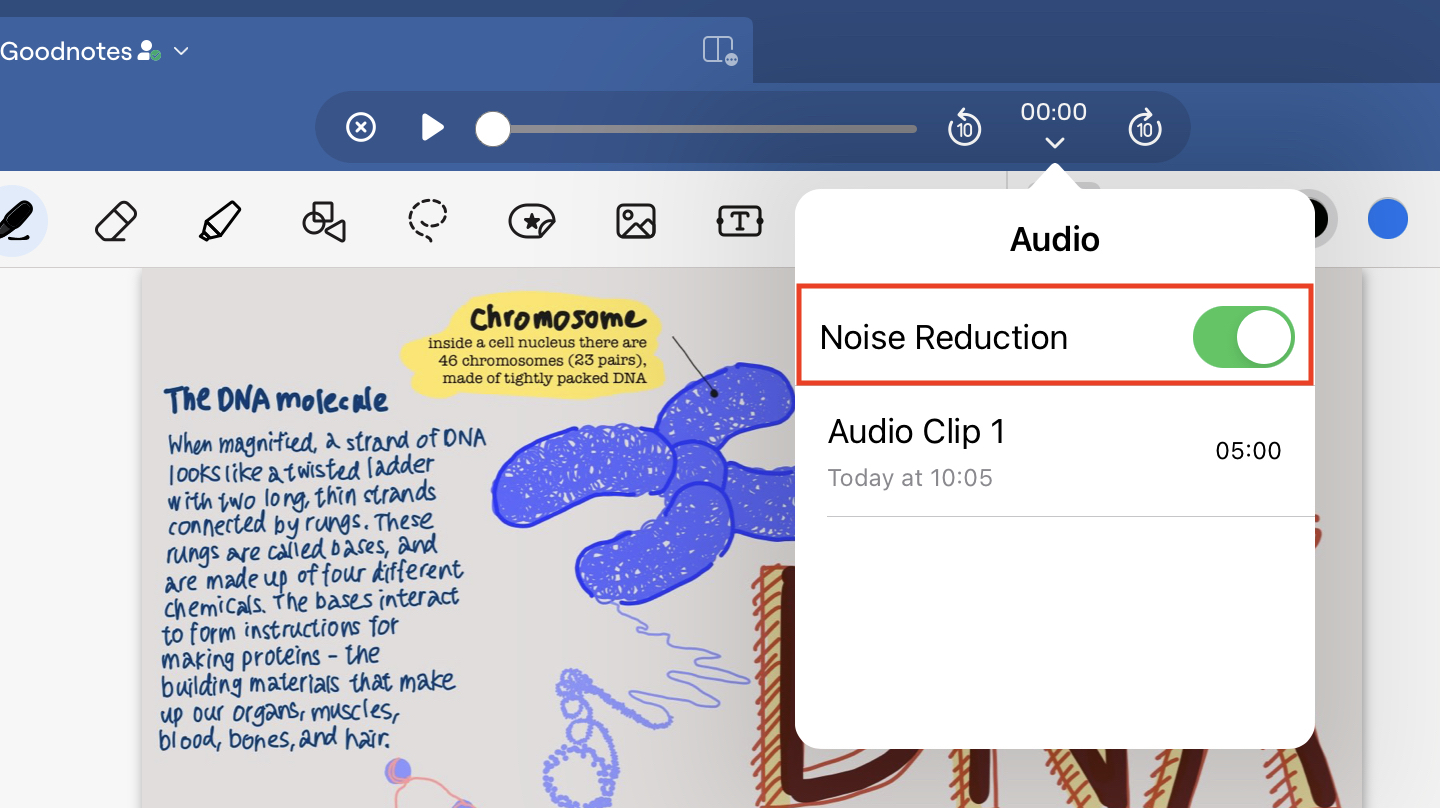Rewind audio by 10 seconds

point(964,128)
